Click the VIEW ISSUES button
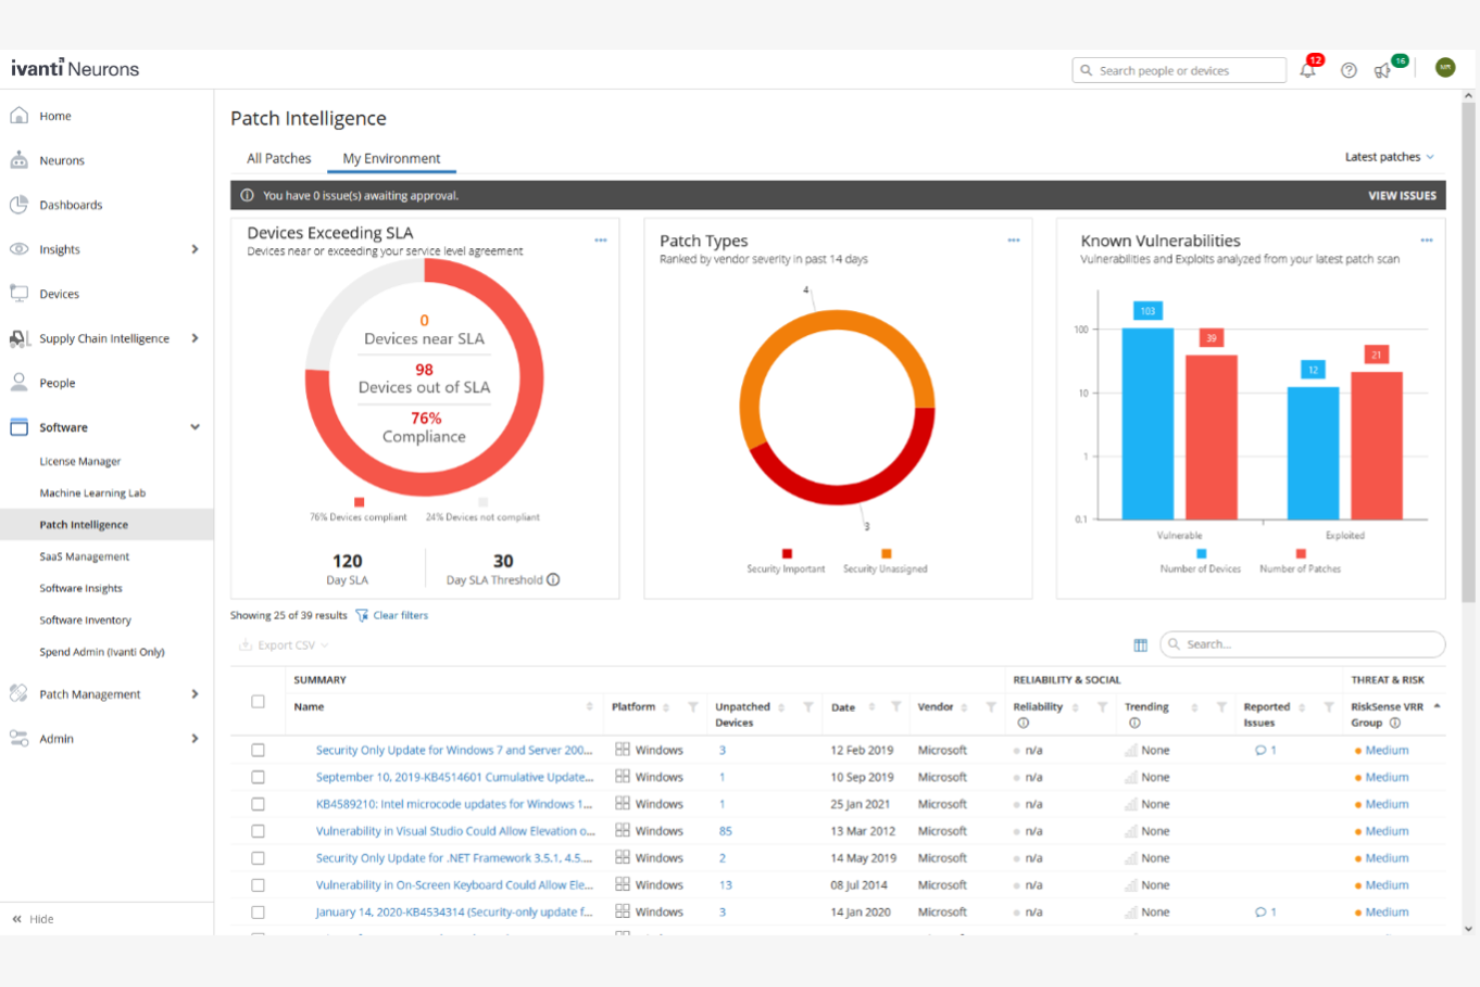This screenshot has height=987, width=1480. pyautogui.click(x=1401, y=195)
